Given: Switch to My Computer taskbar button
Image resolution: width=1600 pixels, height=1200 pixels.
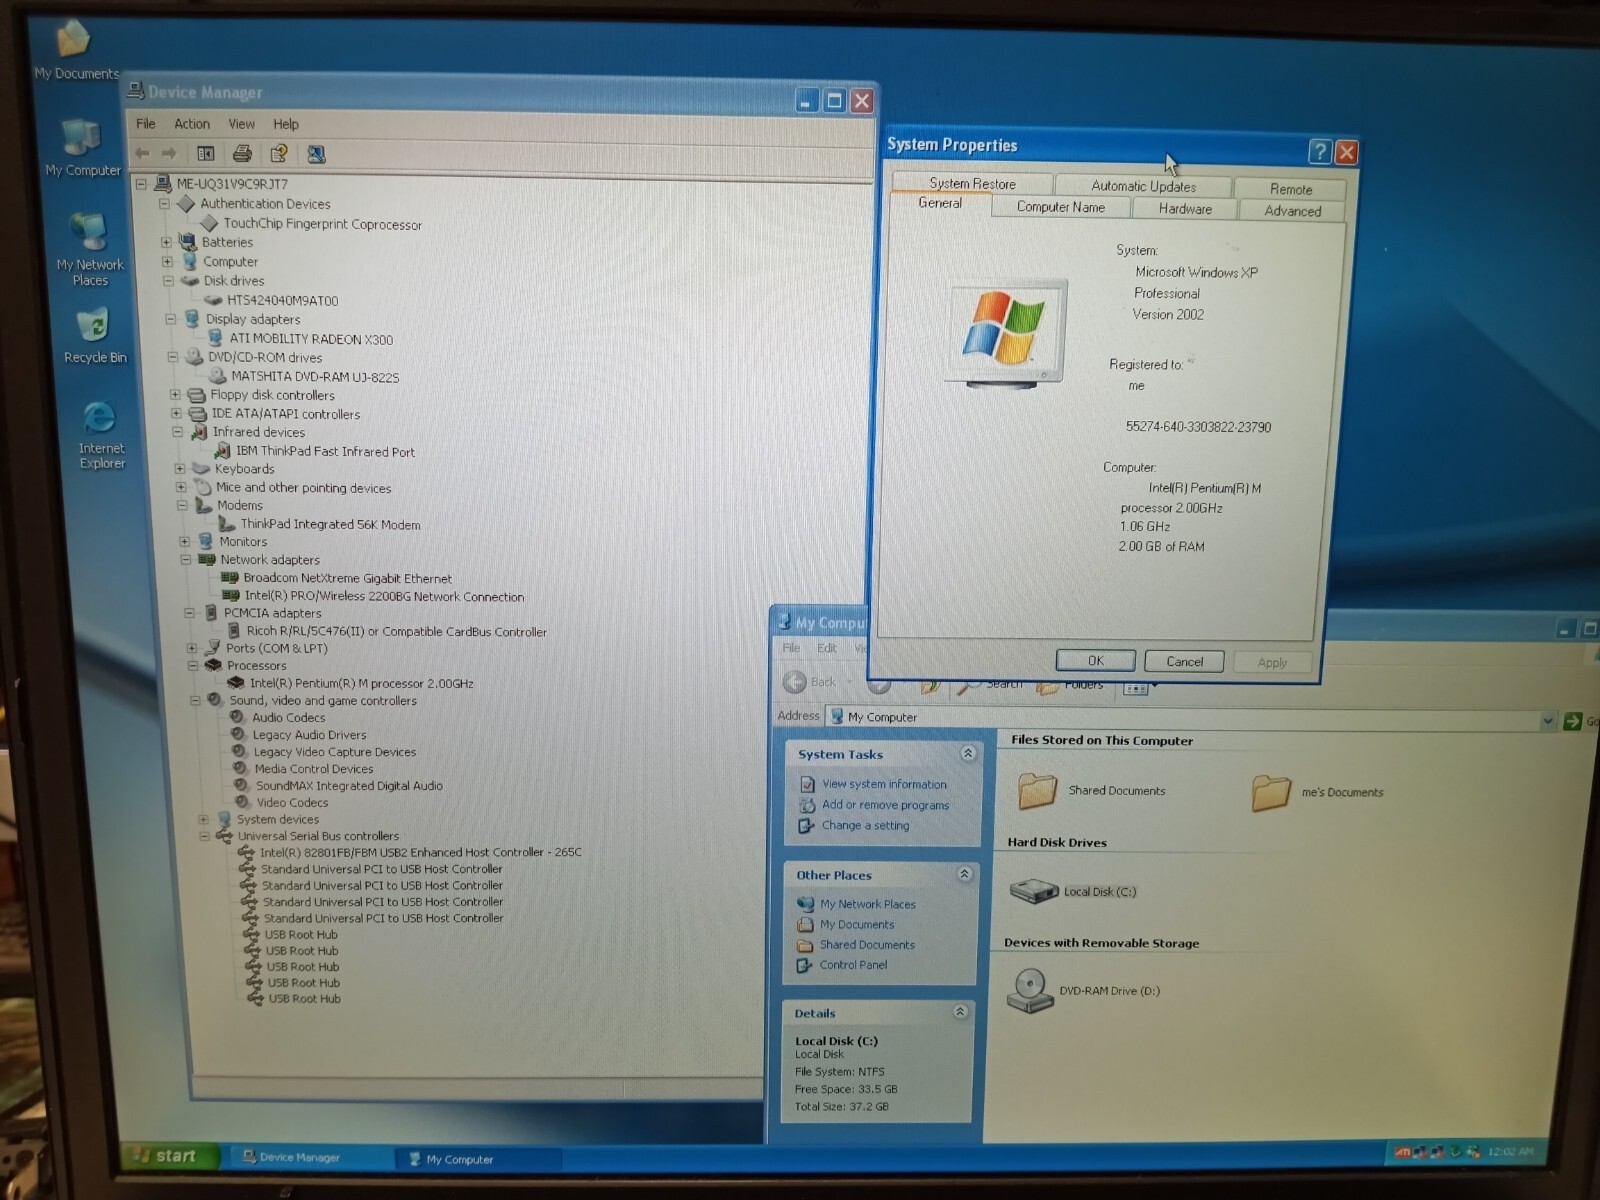Looking at the screenshot, I should click(x=478, y=1159).
